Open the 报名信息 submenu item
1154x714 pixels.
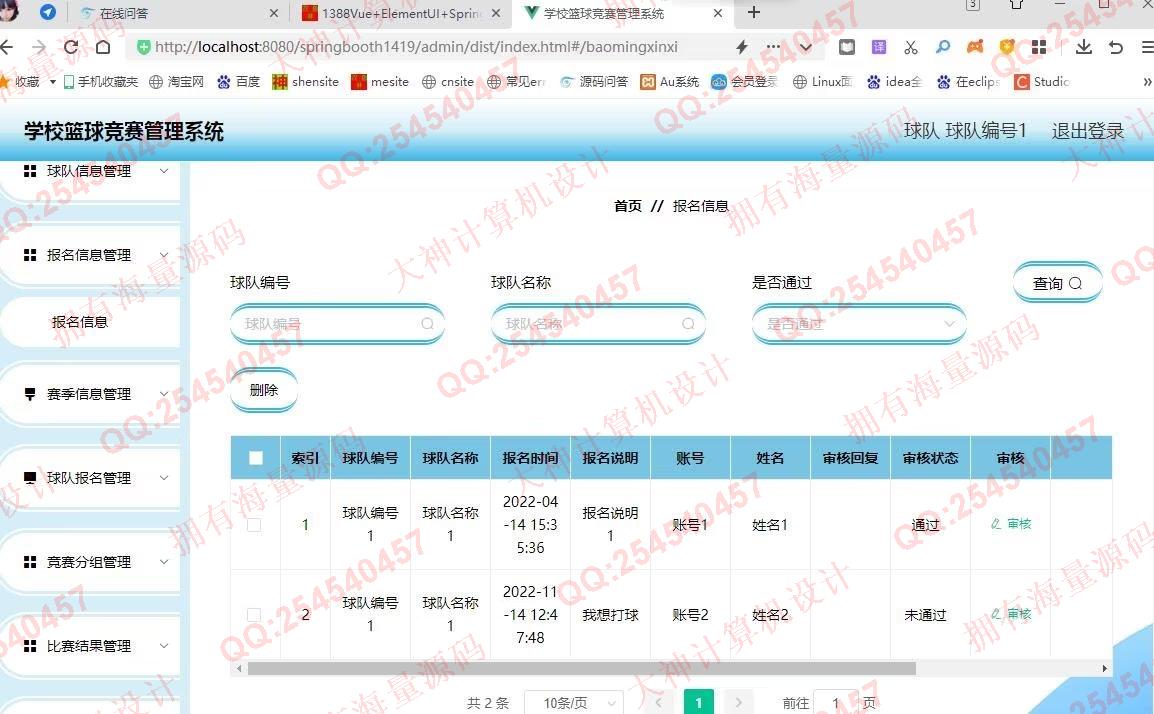[x=79, y=322]
